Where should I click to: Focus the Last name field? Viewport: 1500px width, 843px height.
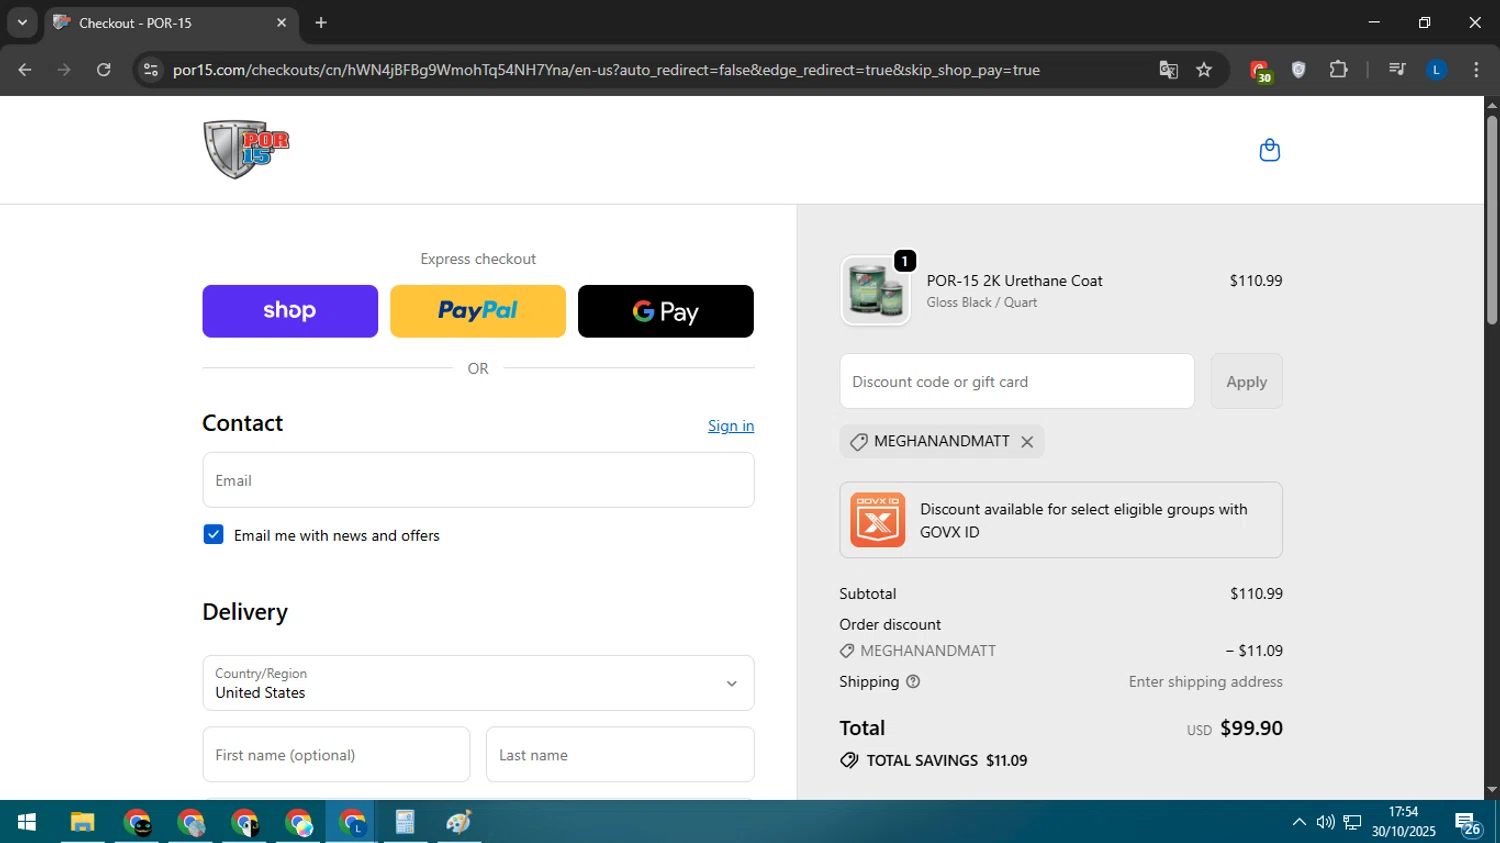(620, 755)
